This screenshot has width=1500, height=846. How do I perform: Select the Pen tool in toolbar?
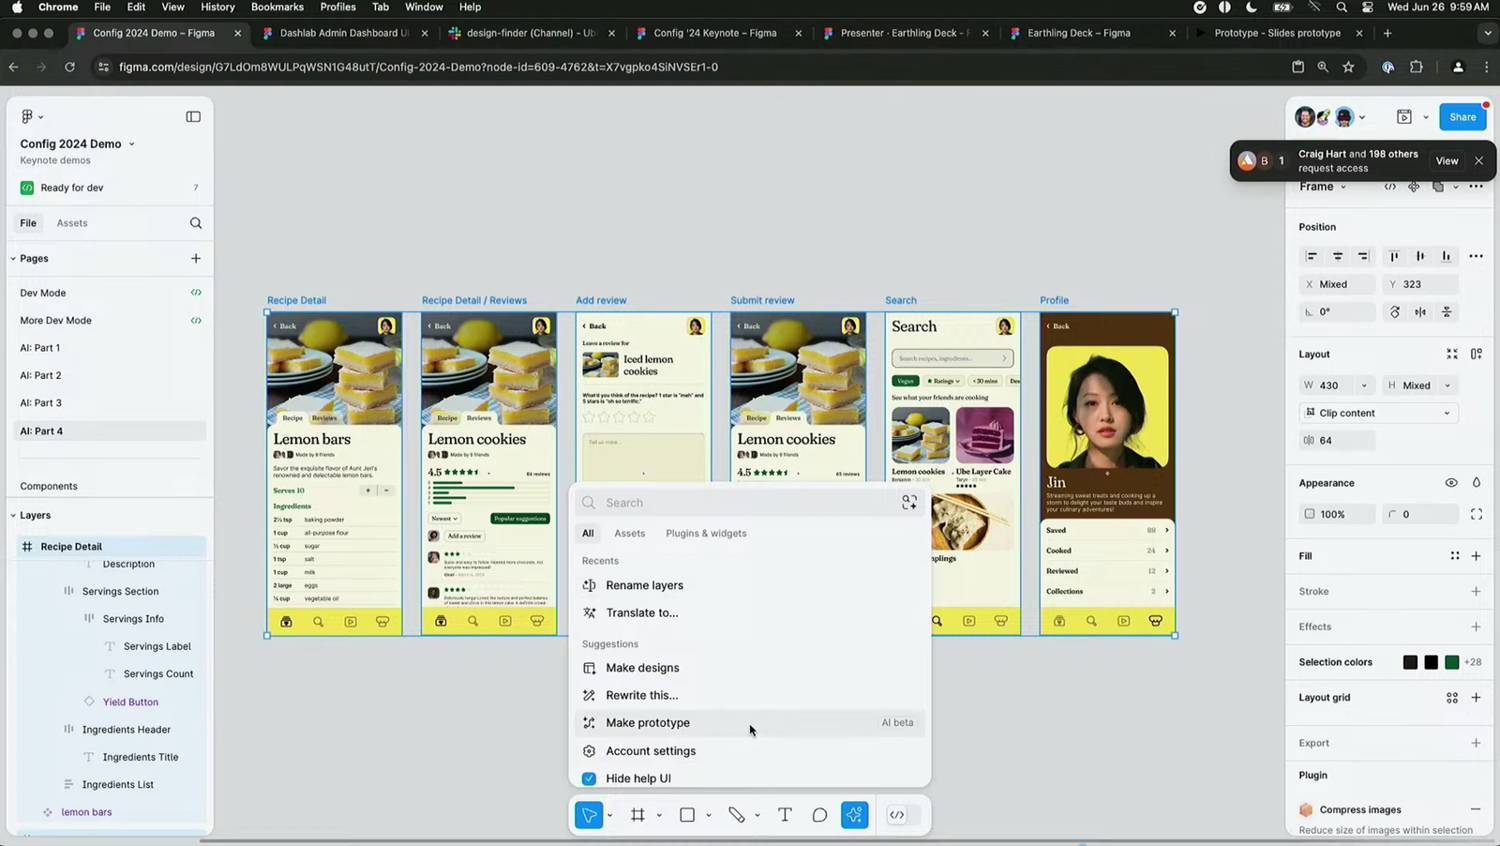[x=736, y=815]
